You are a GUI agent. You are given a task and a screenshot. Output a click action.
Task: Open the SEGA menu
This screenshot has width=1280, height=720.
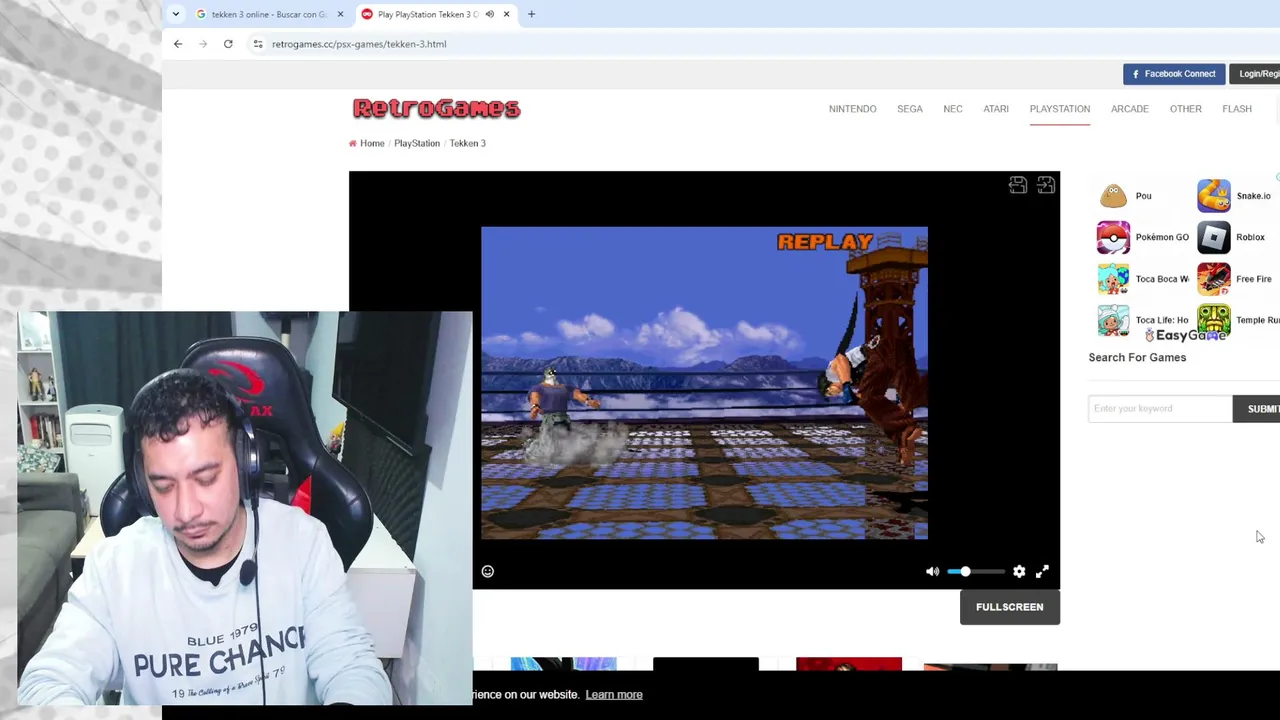click(x=910, y=109)
